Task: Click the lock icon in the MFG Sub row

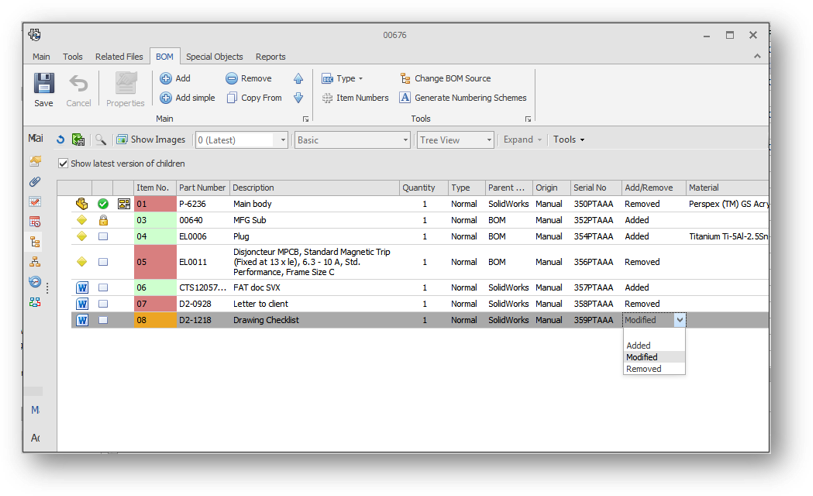Action: point(103,220)
